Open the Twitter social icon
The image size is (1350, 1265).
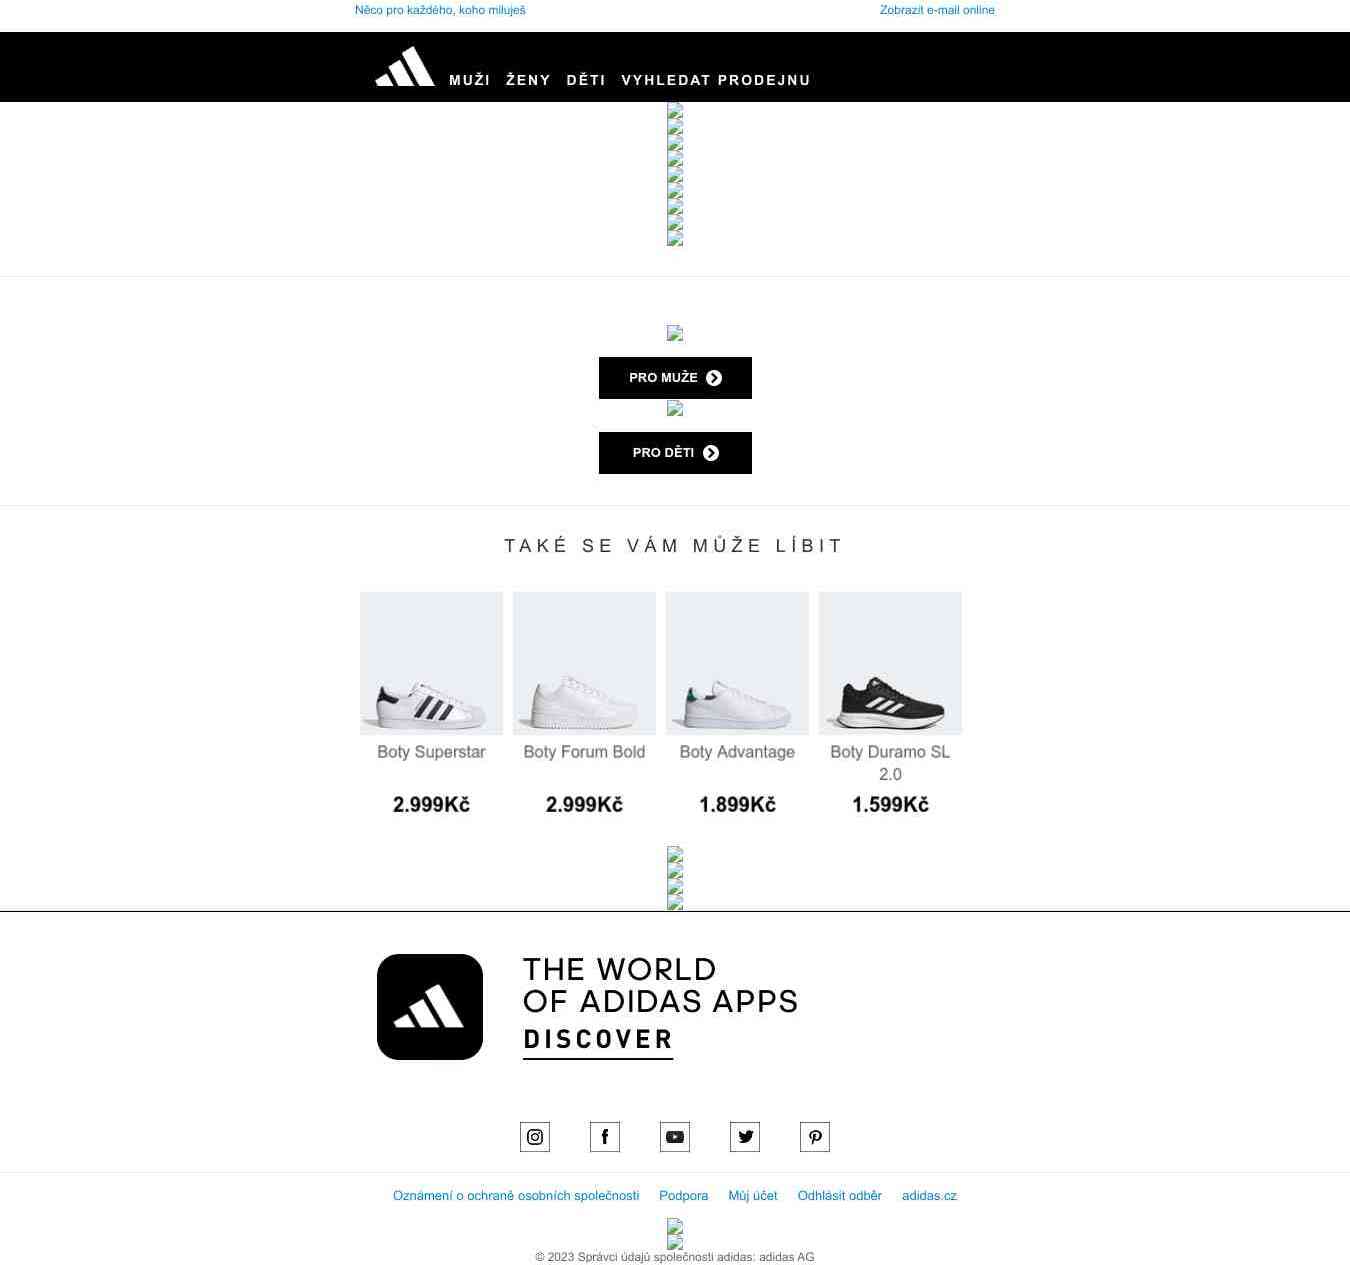pos(745,1137)
